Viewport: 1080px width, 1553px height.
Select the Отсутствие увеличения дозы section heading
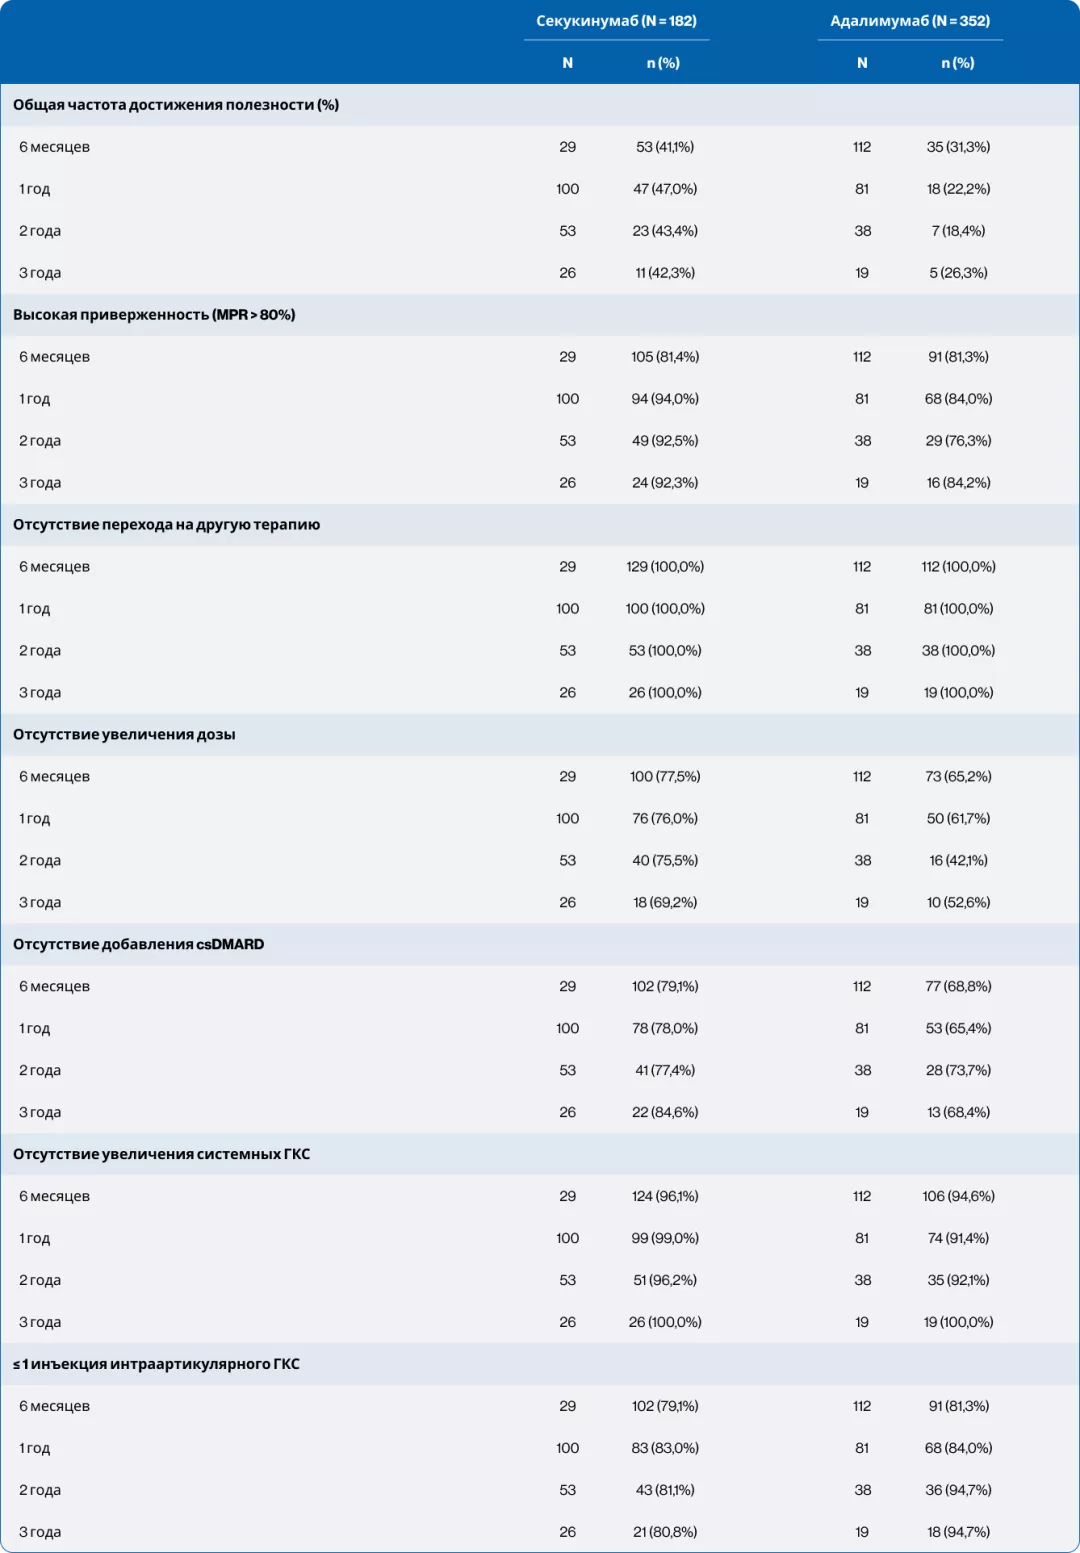coord(124,735)
